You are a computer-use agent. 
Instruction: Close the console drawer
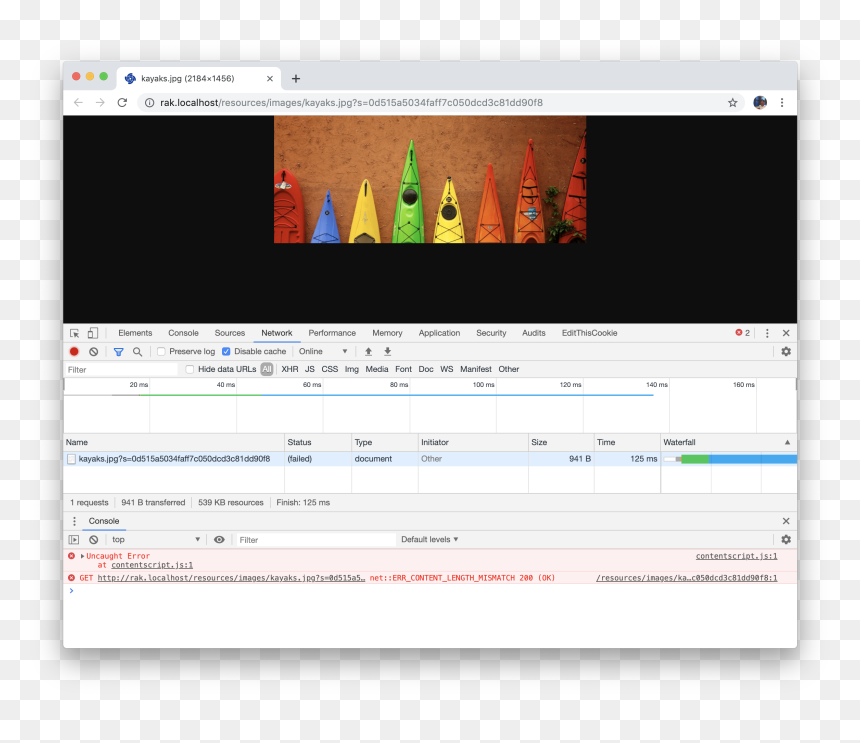[786, 521]
